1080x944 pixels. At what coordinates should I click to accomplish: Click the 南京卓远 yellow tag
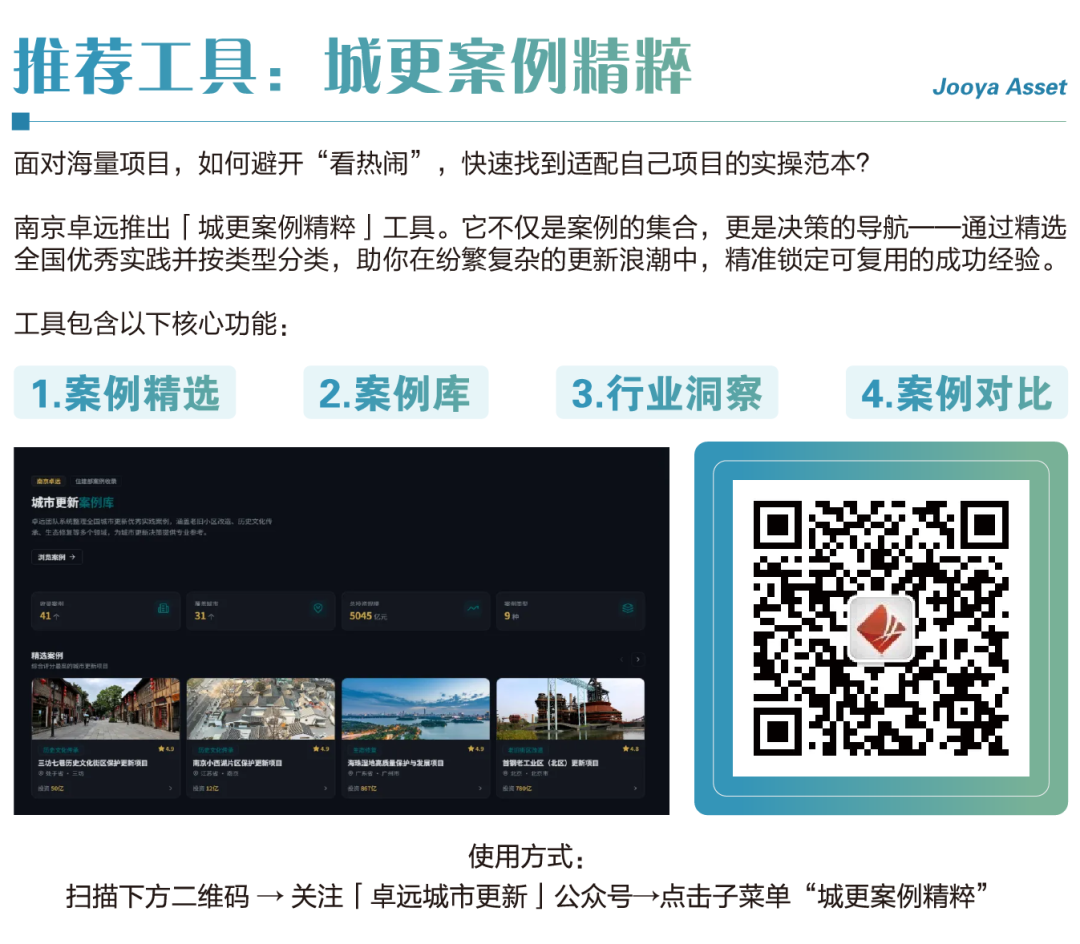point(49,481)
